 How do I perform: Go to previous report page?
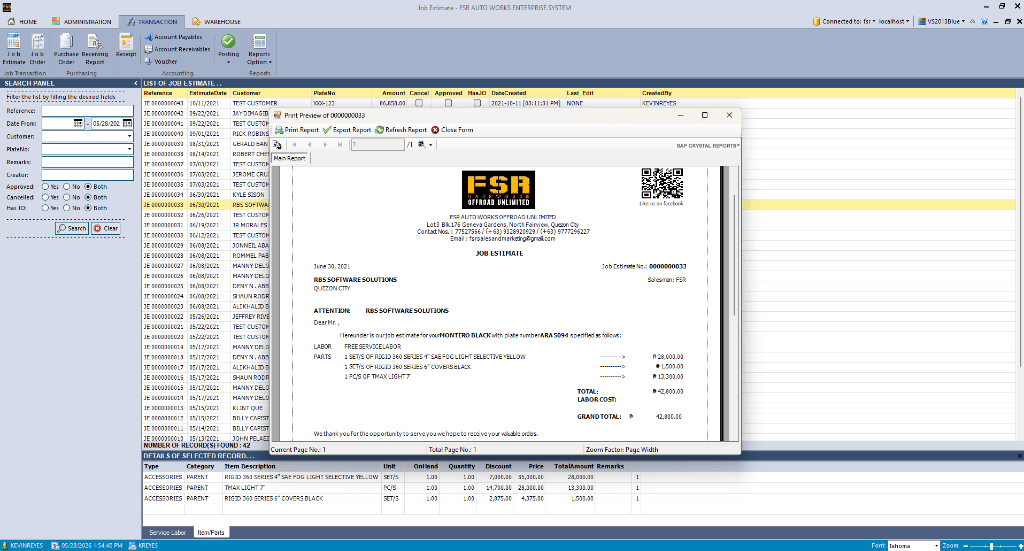(x=310, y=145)
